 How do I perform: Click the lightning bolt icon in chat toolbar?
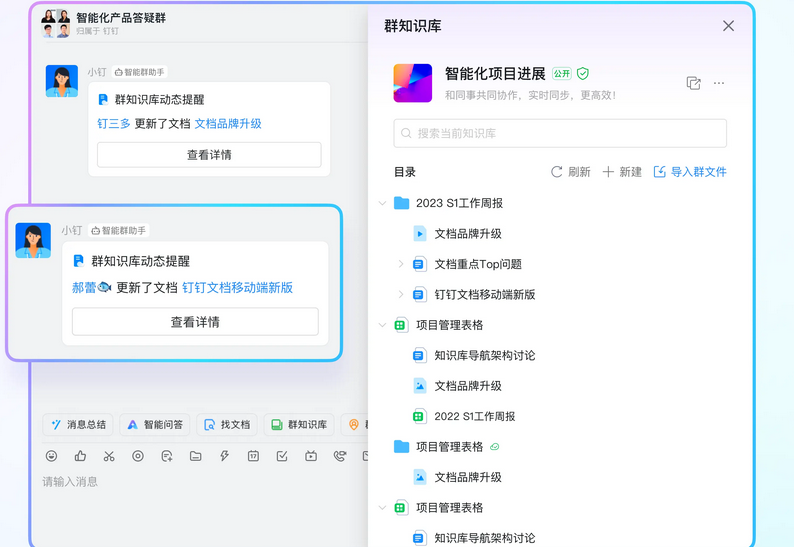pos(224,456)
